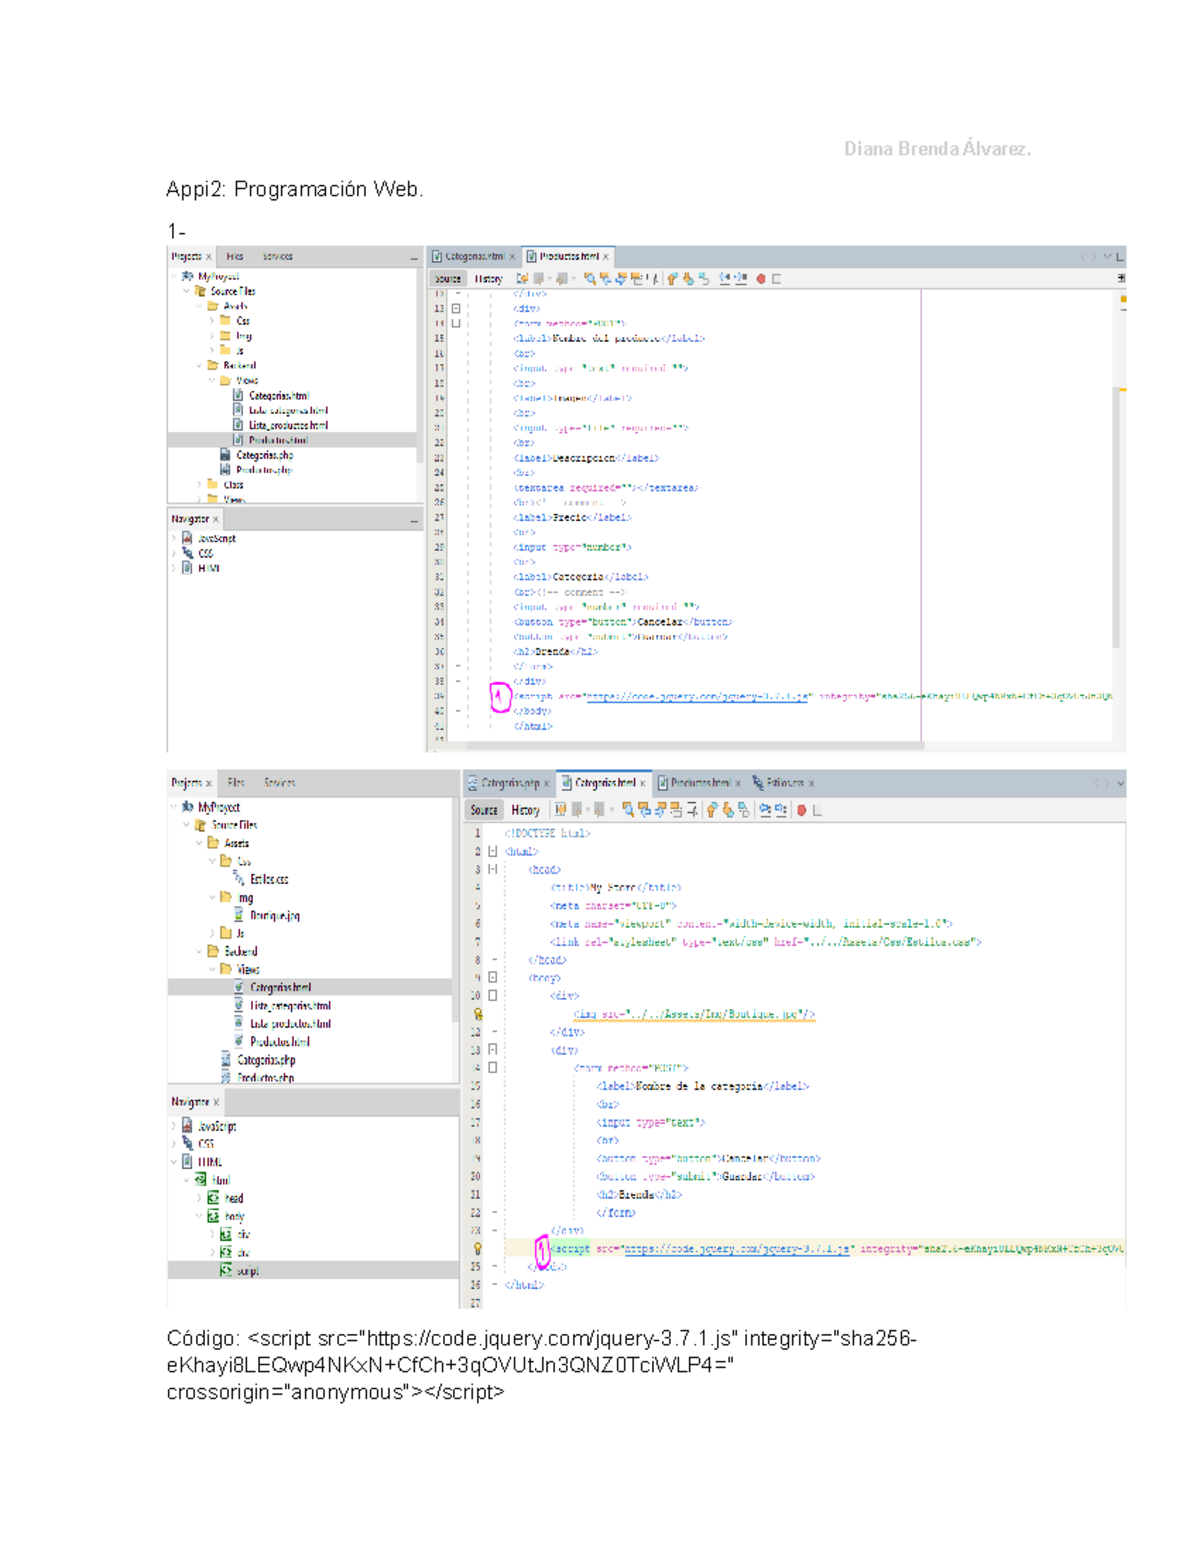Expand the head node in the Navigator tree
This screenshot has height=1553, width=1200.
coord(199,1198)
